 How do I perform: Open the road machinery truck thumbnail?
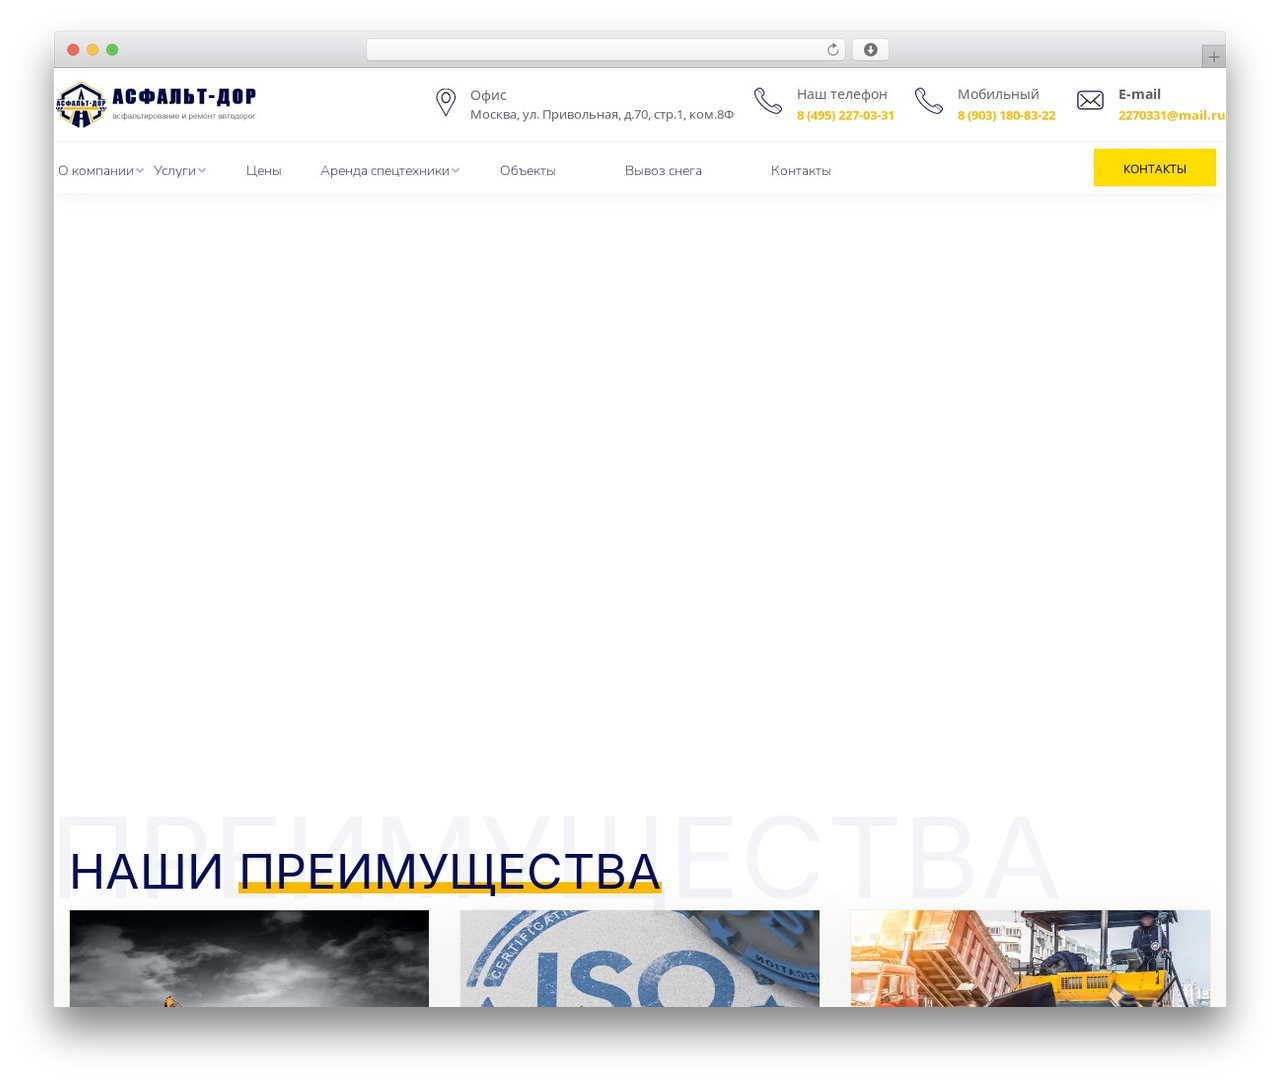coord(1030,958)
